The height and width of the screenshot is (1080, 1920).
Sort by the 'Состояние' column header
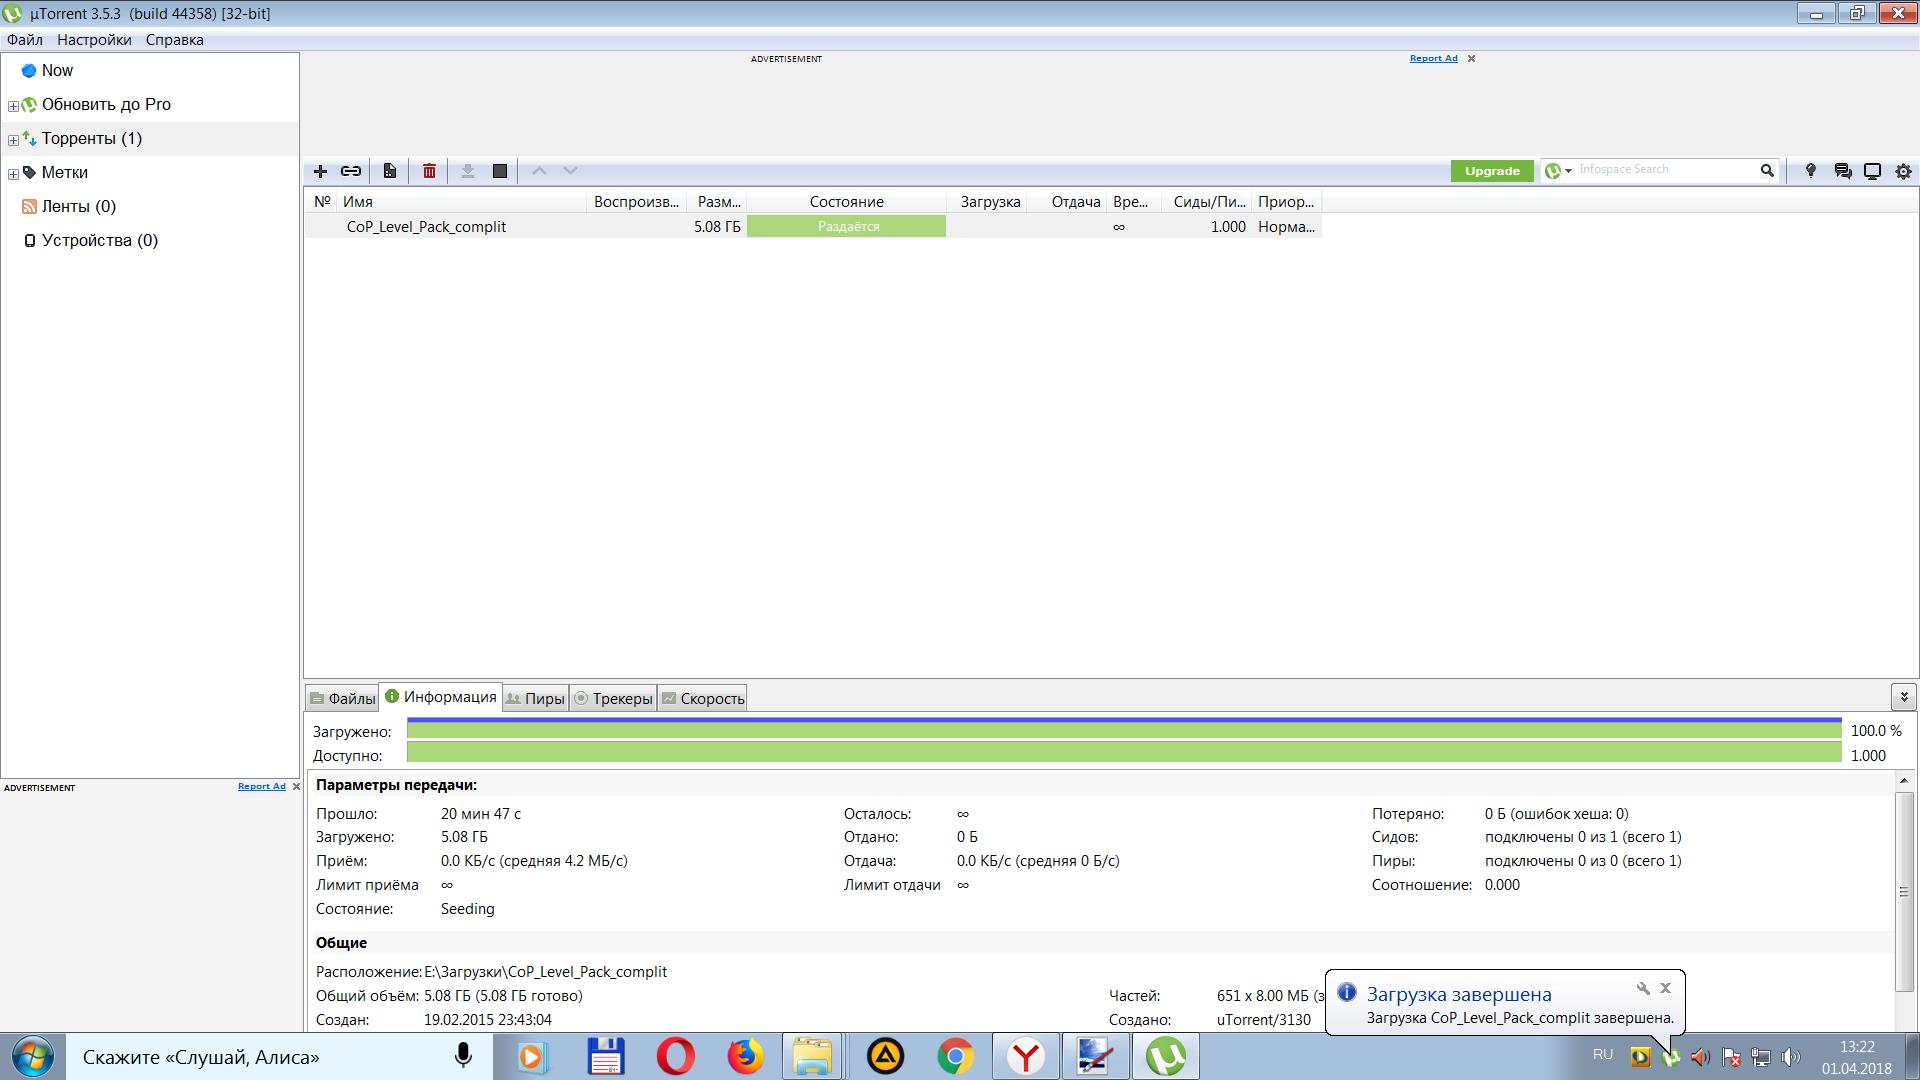tap(846, 202)
